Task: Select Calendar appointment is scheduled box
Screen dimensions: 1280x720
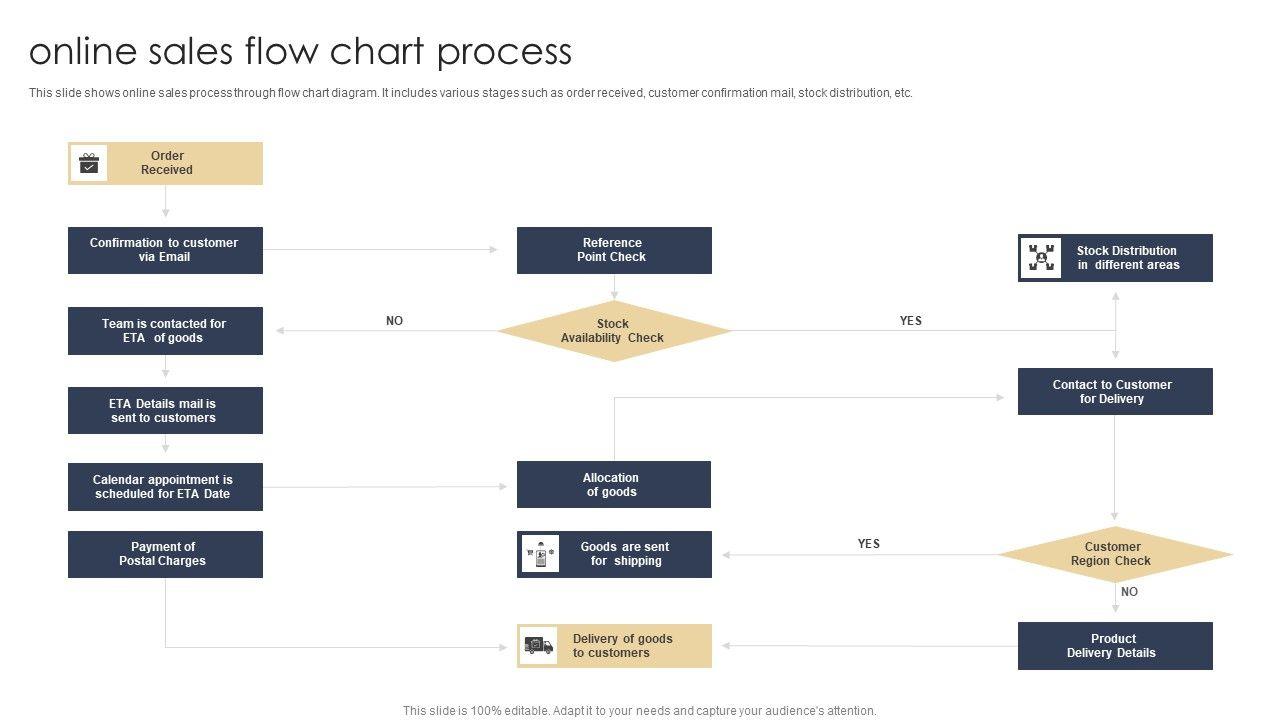Action: pos(165,487)
